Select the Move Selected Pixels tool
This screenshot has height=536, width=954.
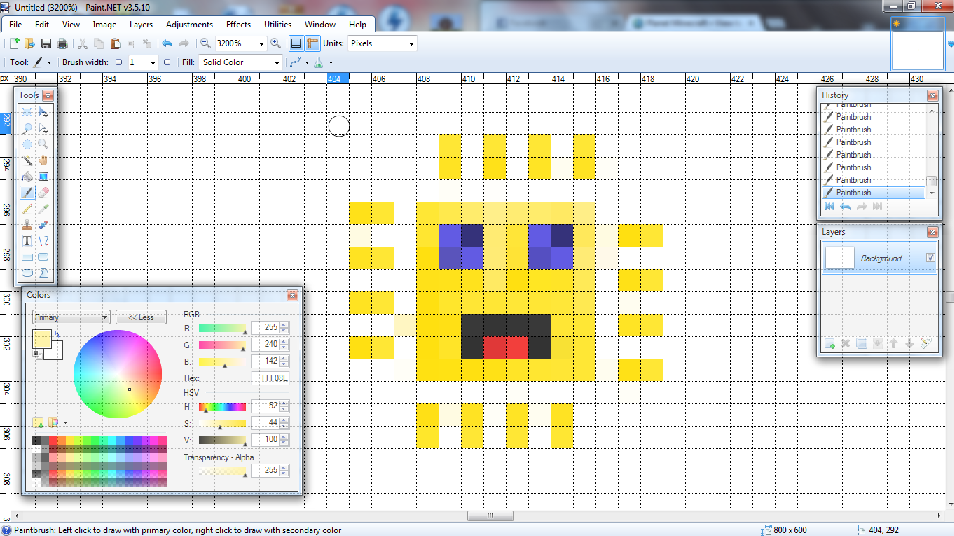[x=43, y=112]
